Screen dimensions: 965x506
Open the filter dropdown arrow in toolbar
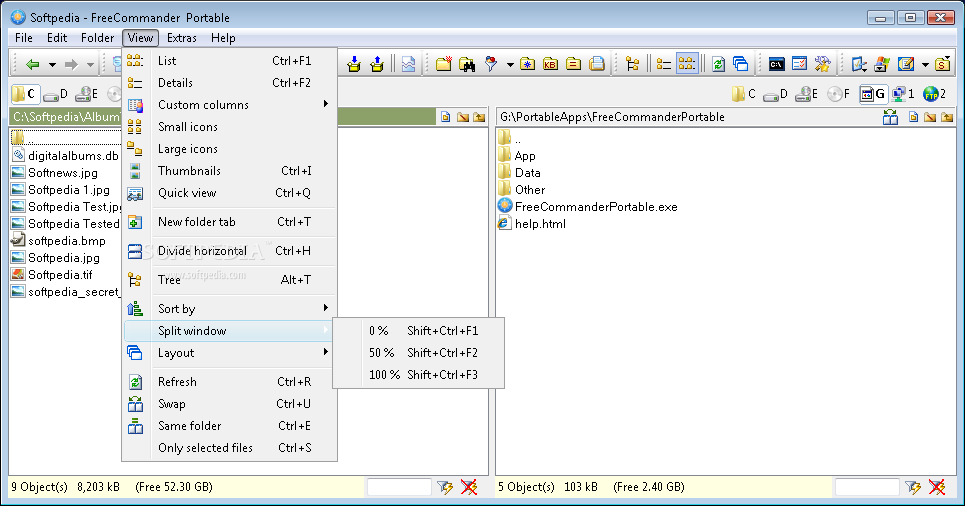(x=510, y=65)
